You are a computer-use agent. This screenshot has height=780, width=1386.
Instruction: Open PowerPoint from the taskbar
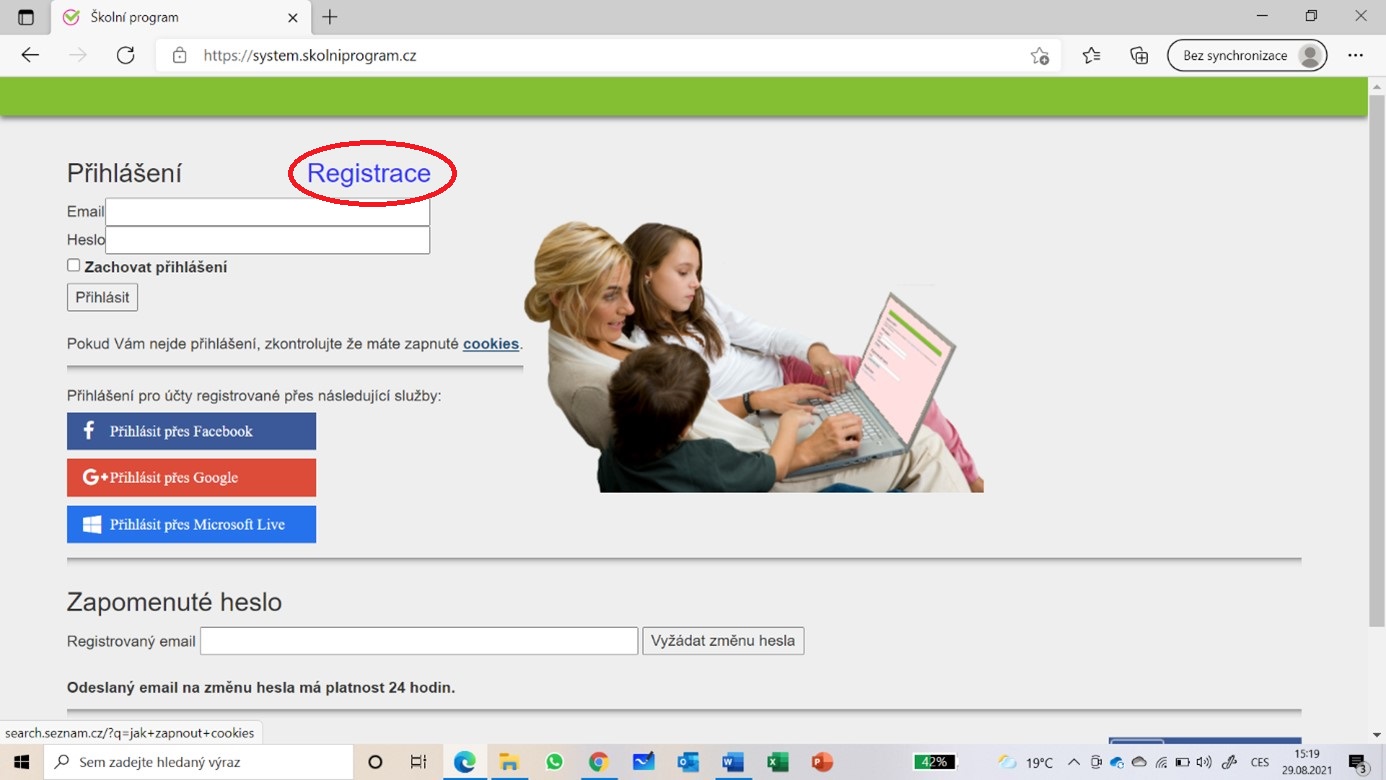(x=822, y=762)
